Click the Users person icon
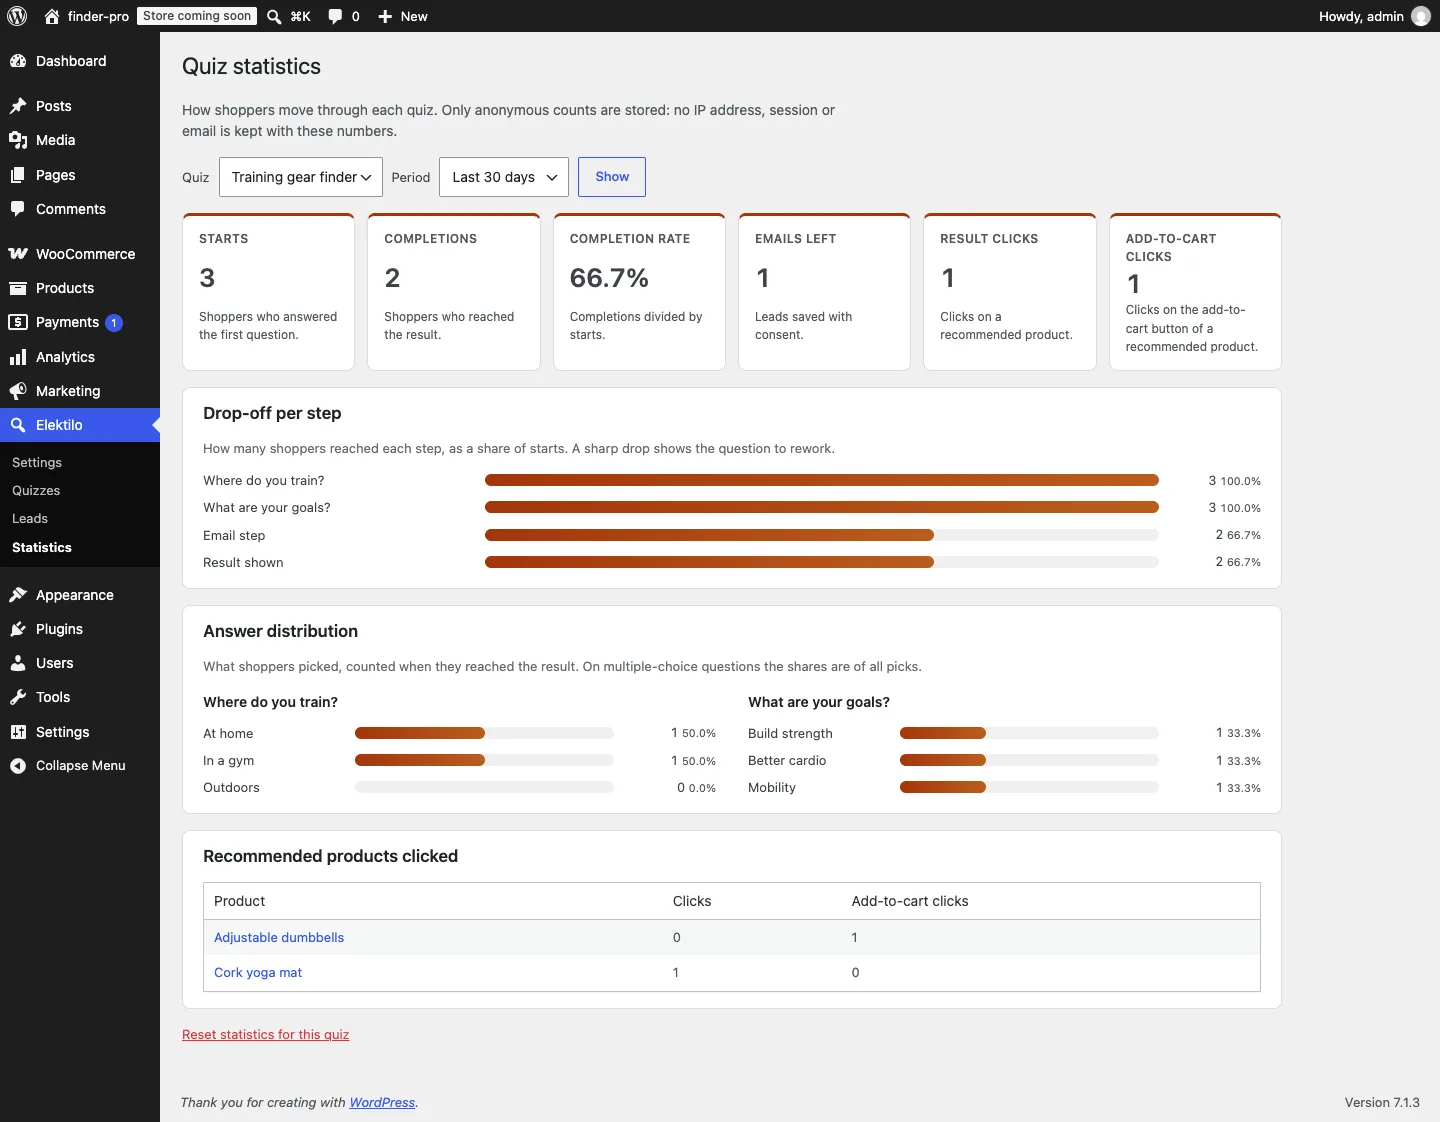This screenshot has height=1122, width=1440. pyautogui.click(x=18, y=663)
